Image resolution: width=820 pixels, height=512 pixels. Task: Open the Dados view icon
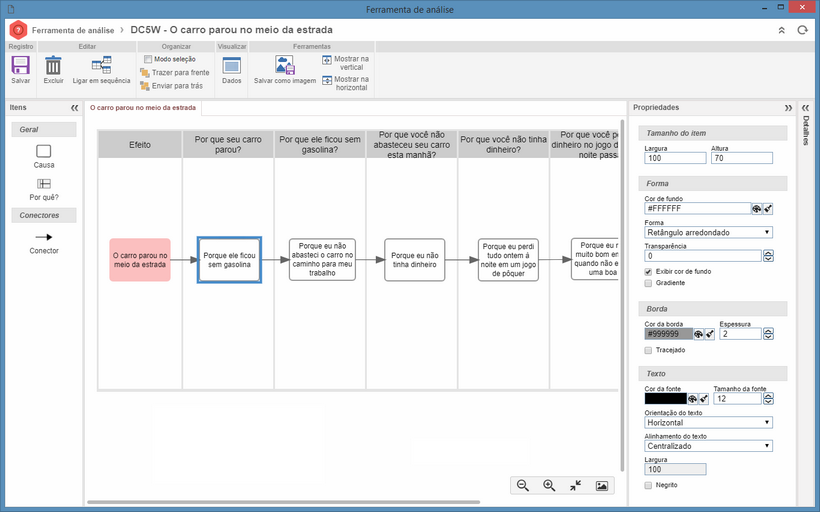[232, 66]
